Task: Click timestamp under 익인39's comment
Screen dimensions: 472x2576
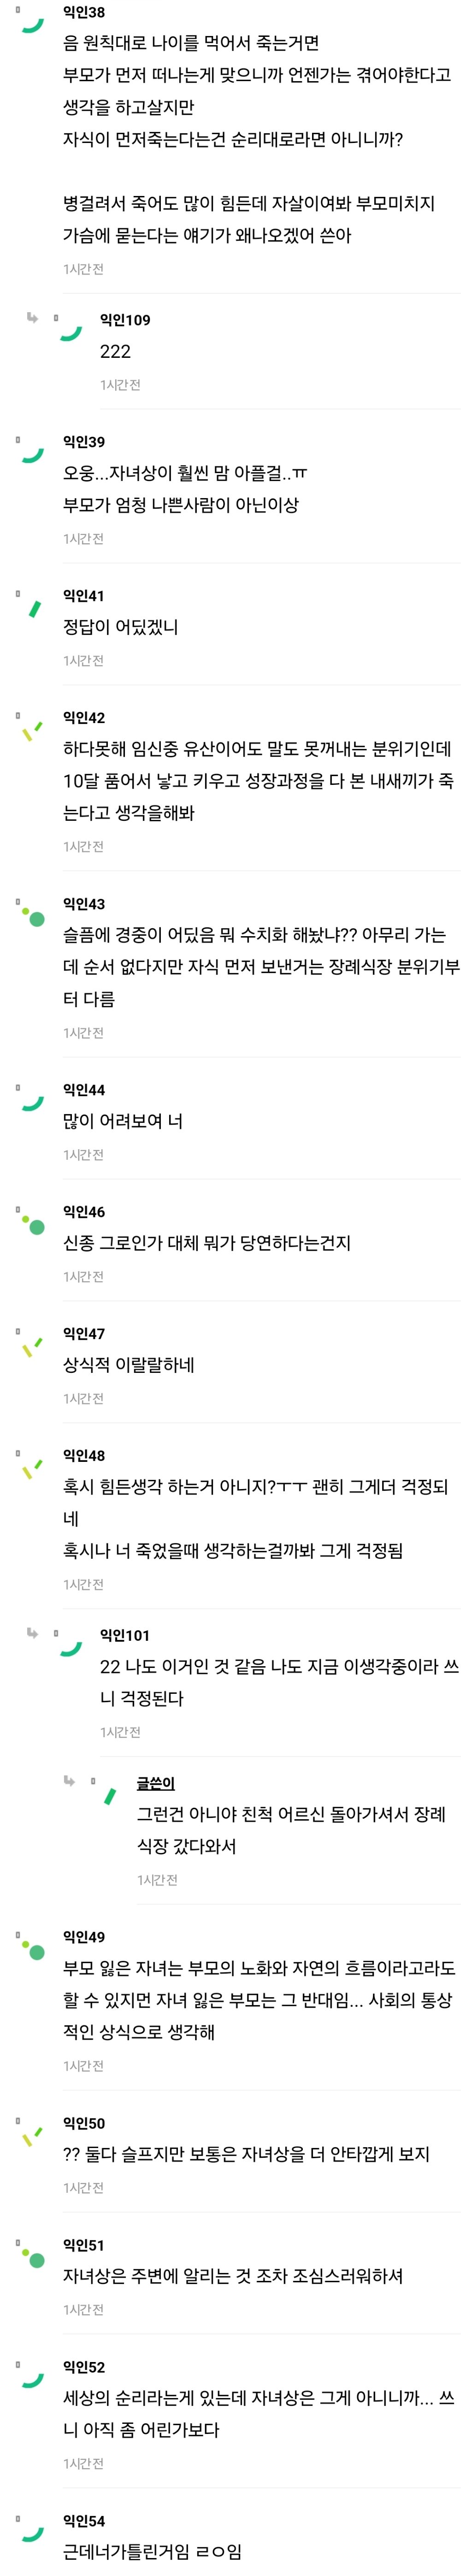Action: (x=83, y=539)
